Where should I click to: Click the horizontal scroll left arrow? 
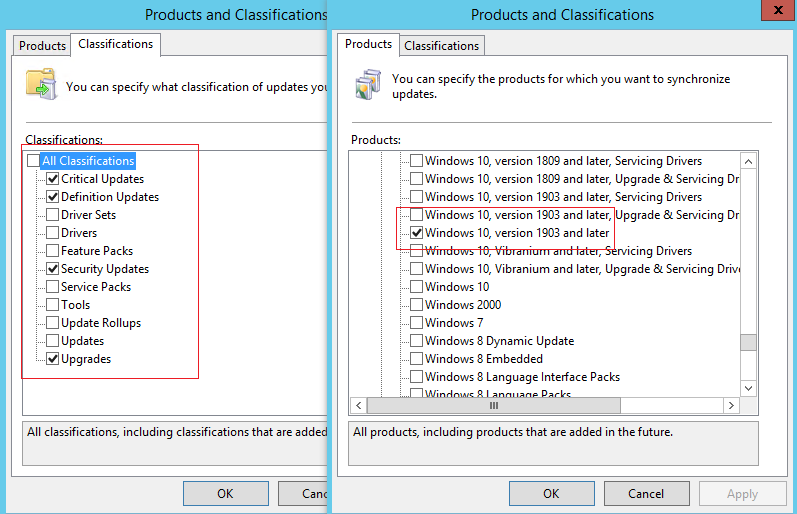tap(359, 405)
